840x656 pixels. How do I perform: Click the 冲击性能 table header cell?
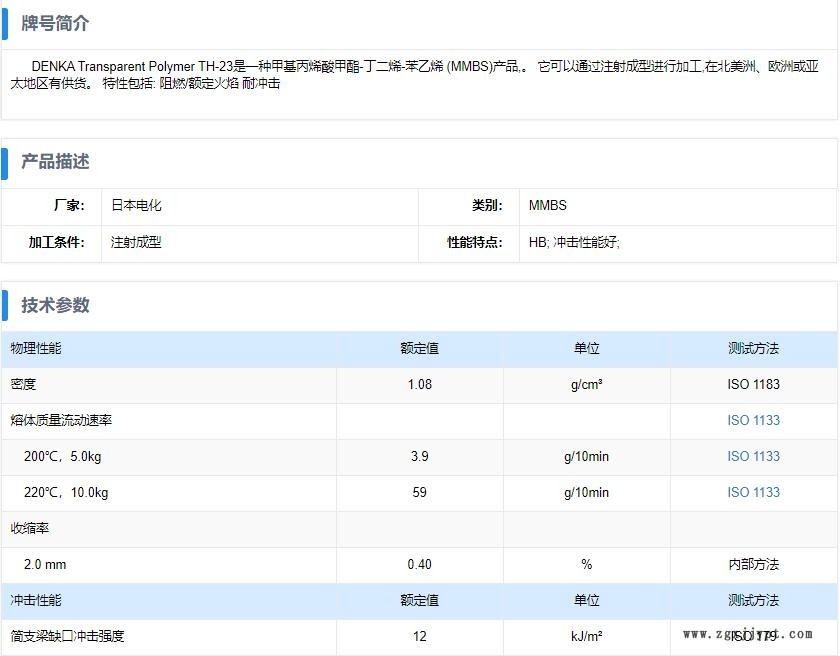tap(36, 600)
